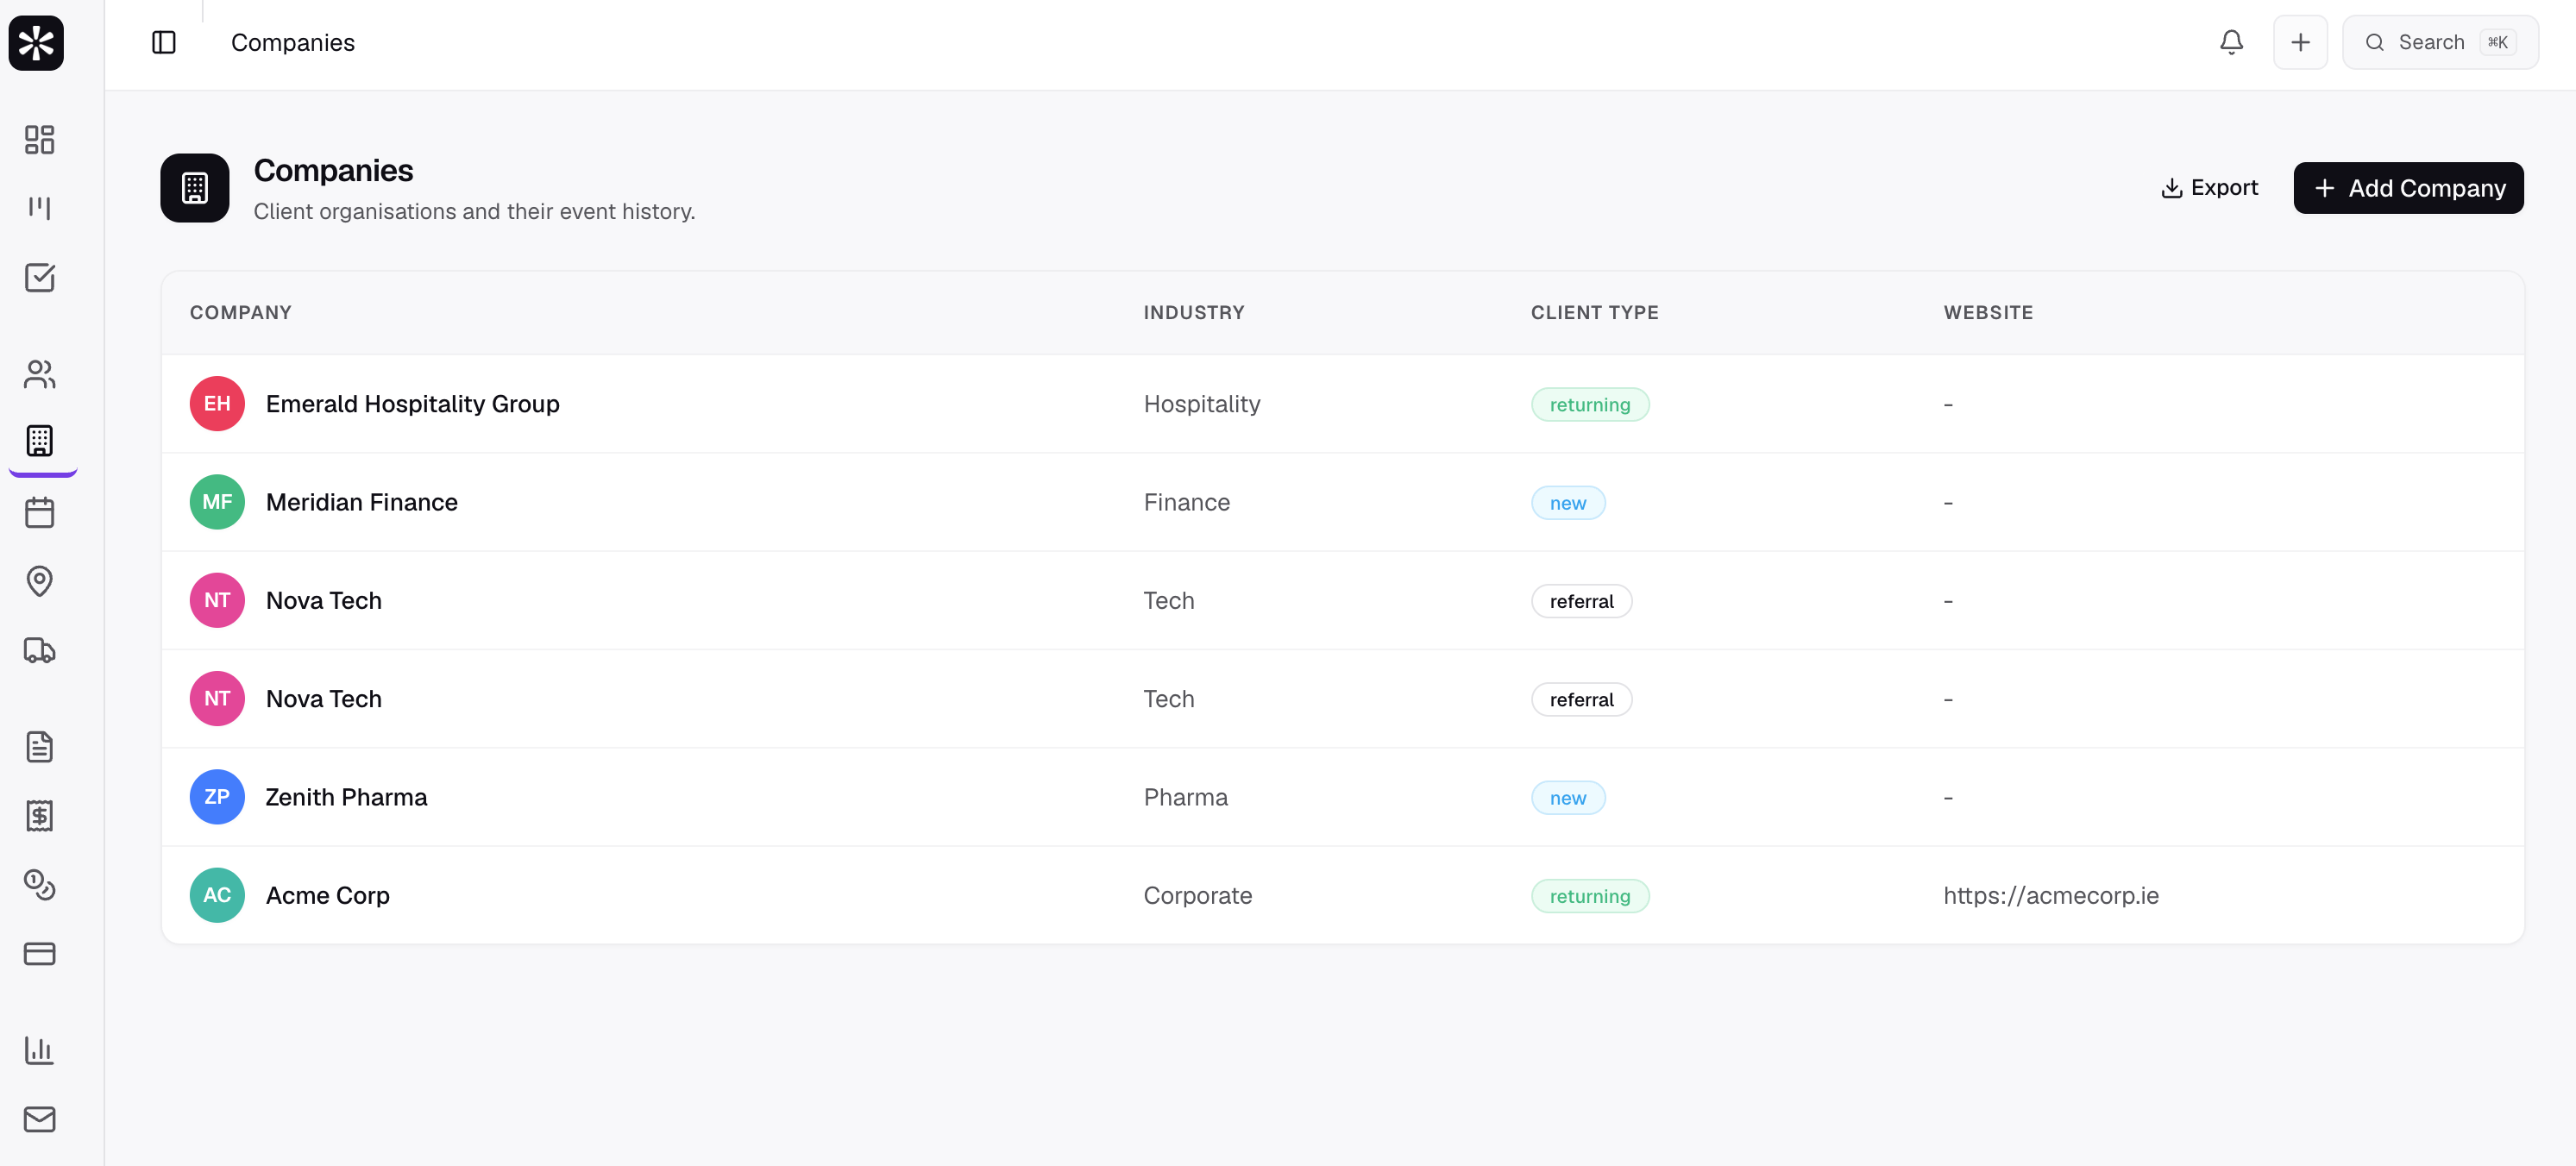Open the Payments card icon in sidebar
2576x1166 pixels.
39,953
